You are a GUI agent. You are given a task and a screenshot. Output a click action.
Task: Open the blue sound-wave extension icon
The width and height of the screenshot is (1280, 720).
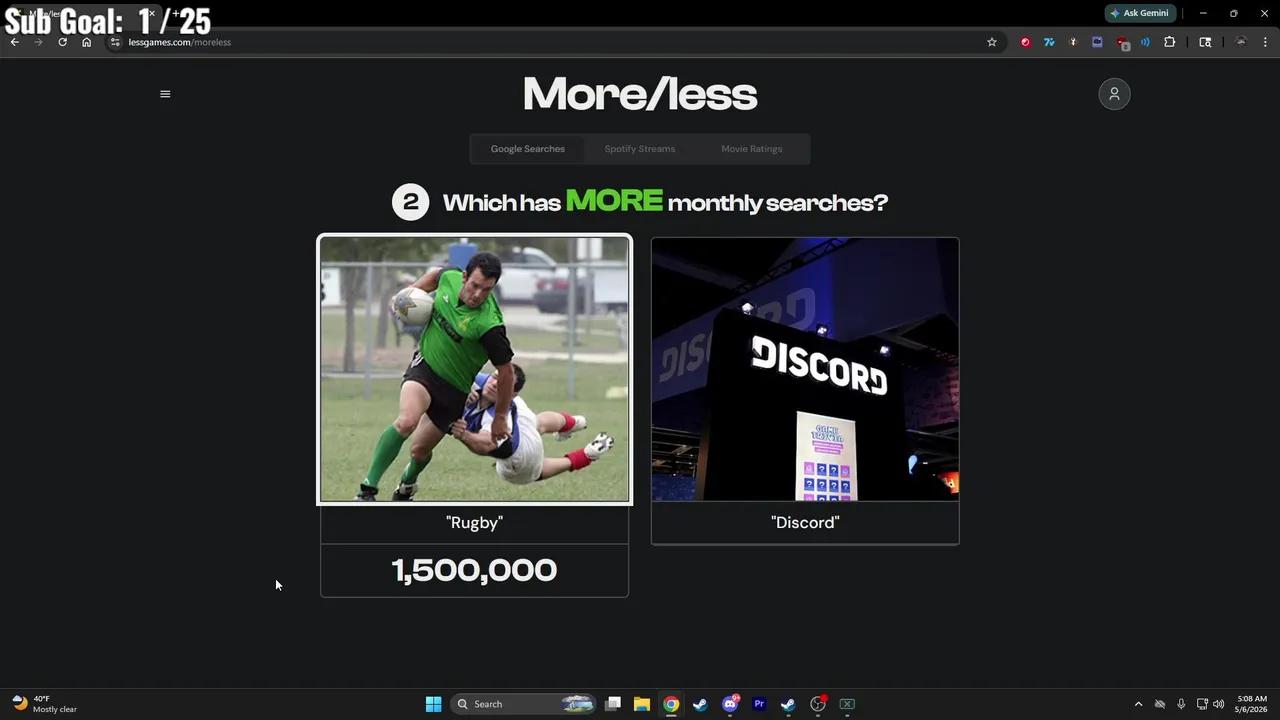tap(1145, 42)
